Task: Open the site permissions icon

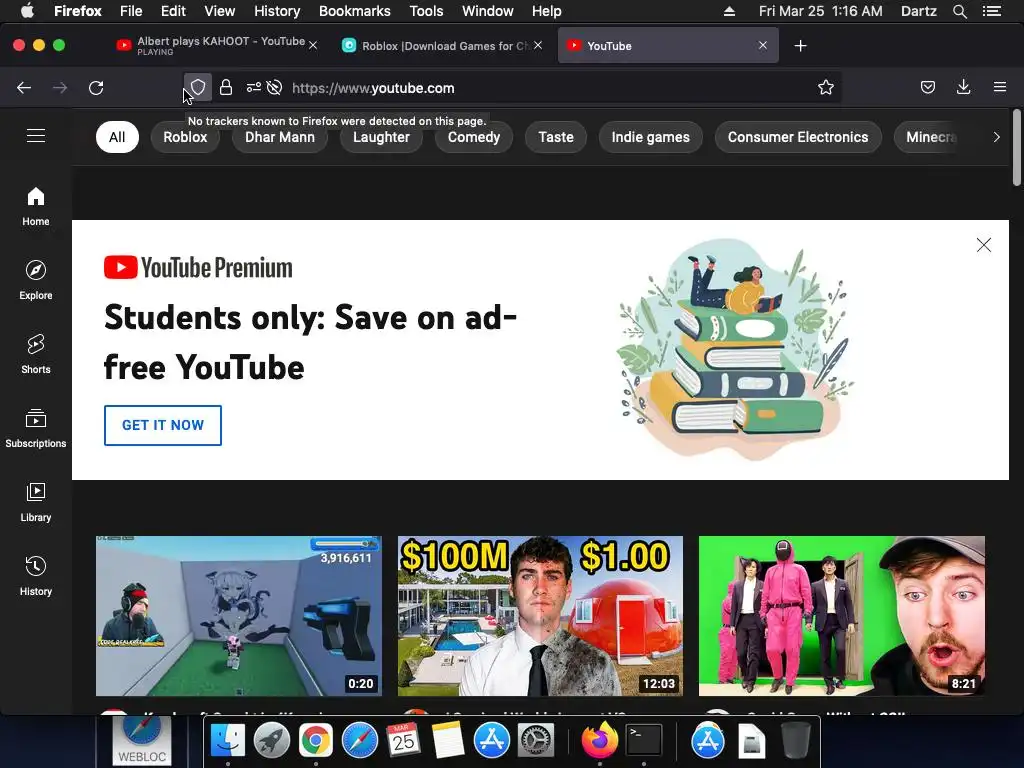Action: point(253,88)
